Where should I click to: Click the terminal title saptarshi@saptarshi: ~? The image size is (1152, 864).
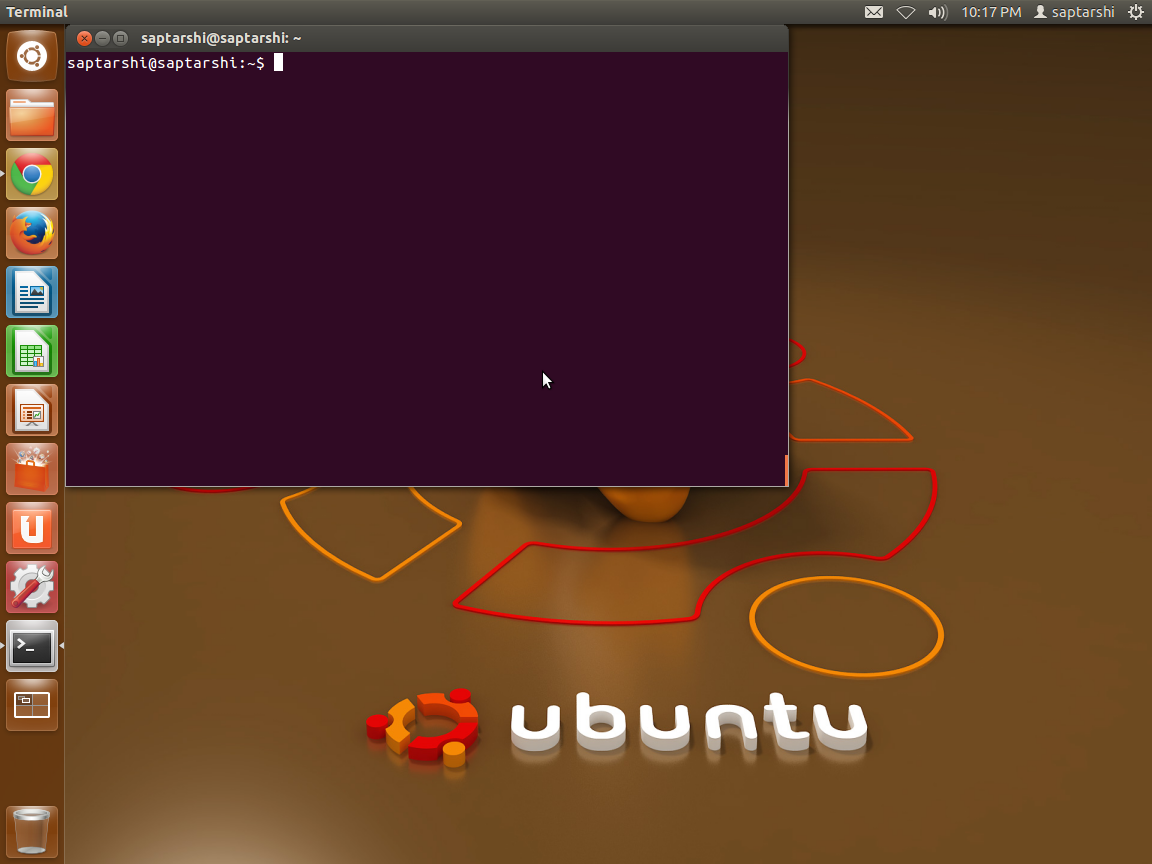point(221,38)
